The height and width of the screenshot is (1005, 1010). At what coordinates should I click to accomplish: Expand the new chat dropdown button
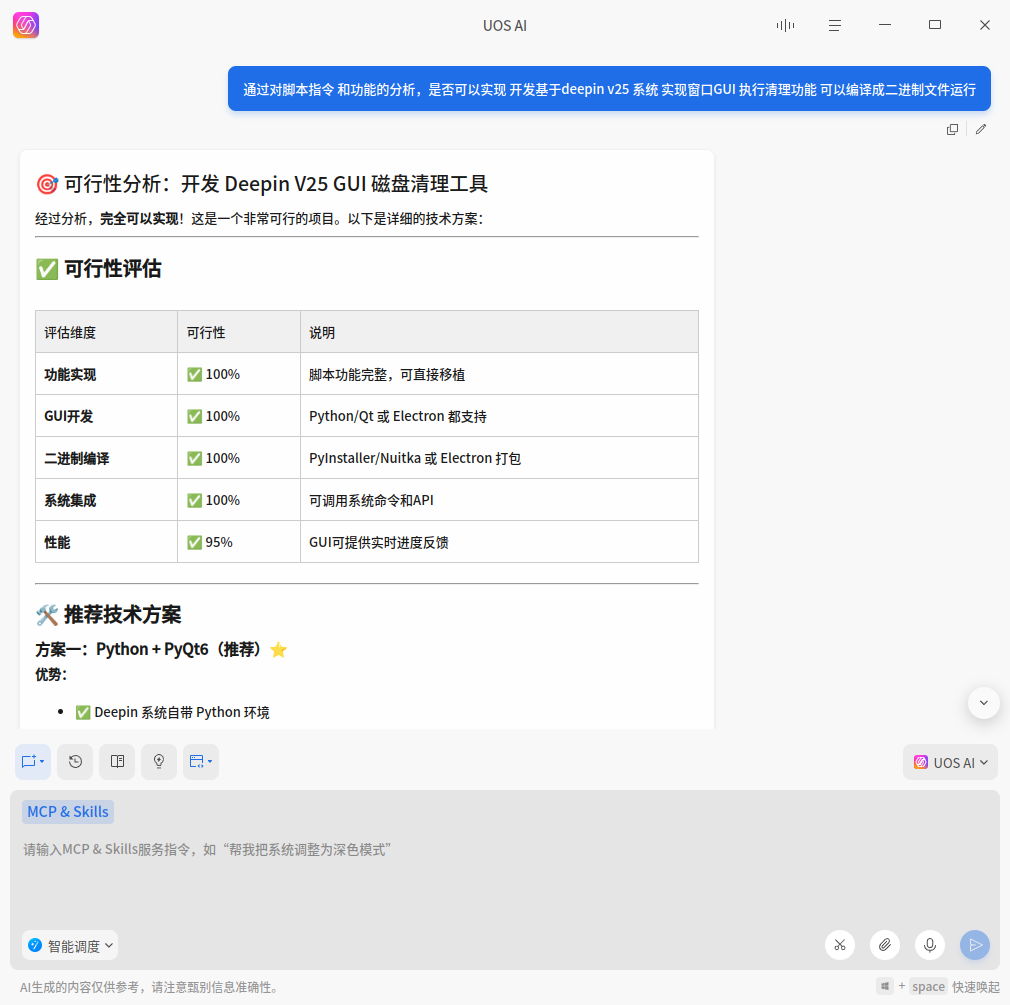tap(33, 762)
